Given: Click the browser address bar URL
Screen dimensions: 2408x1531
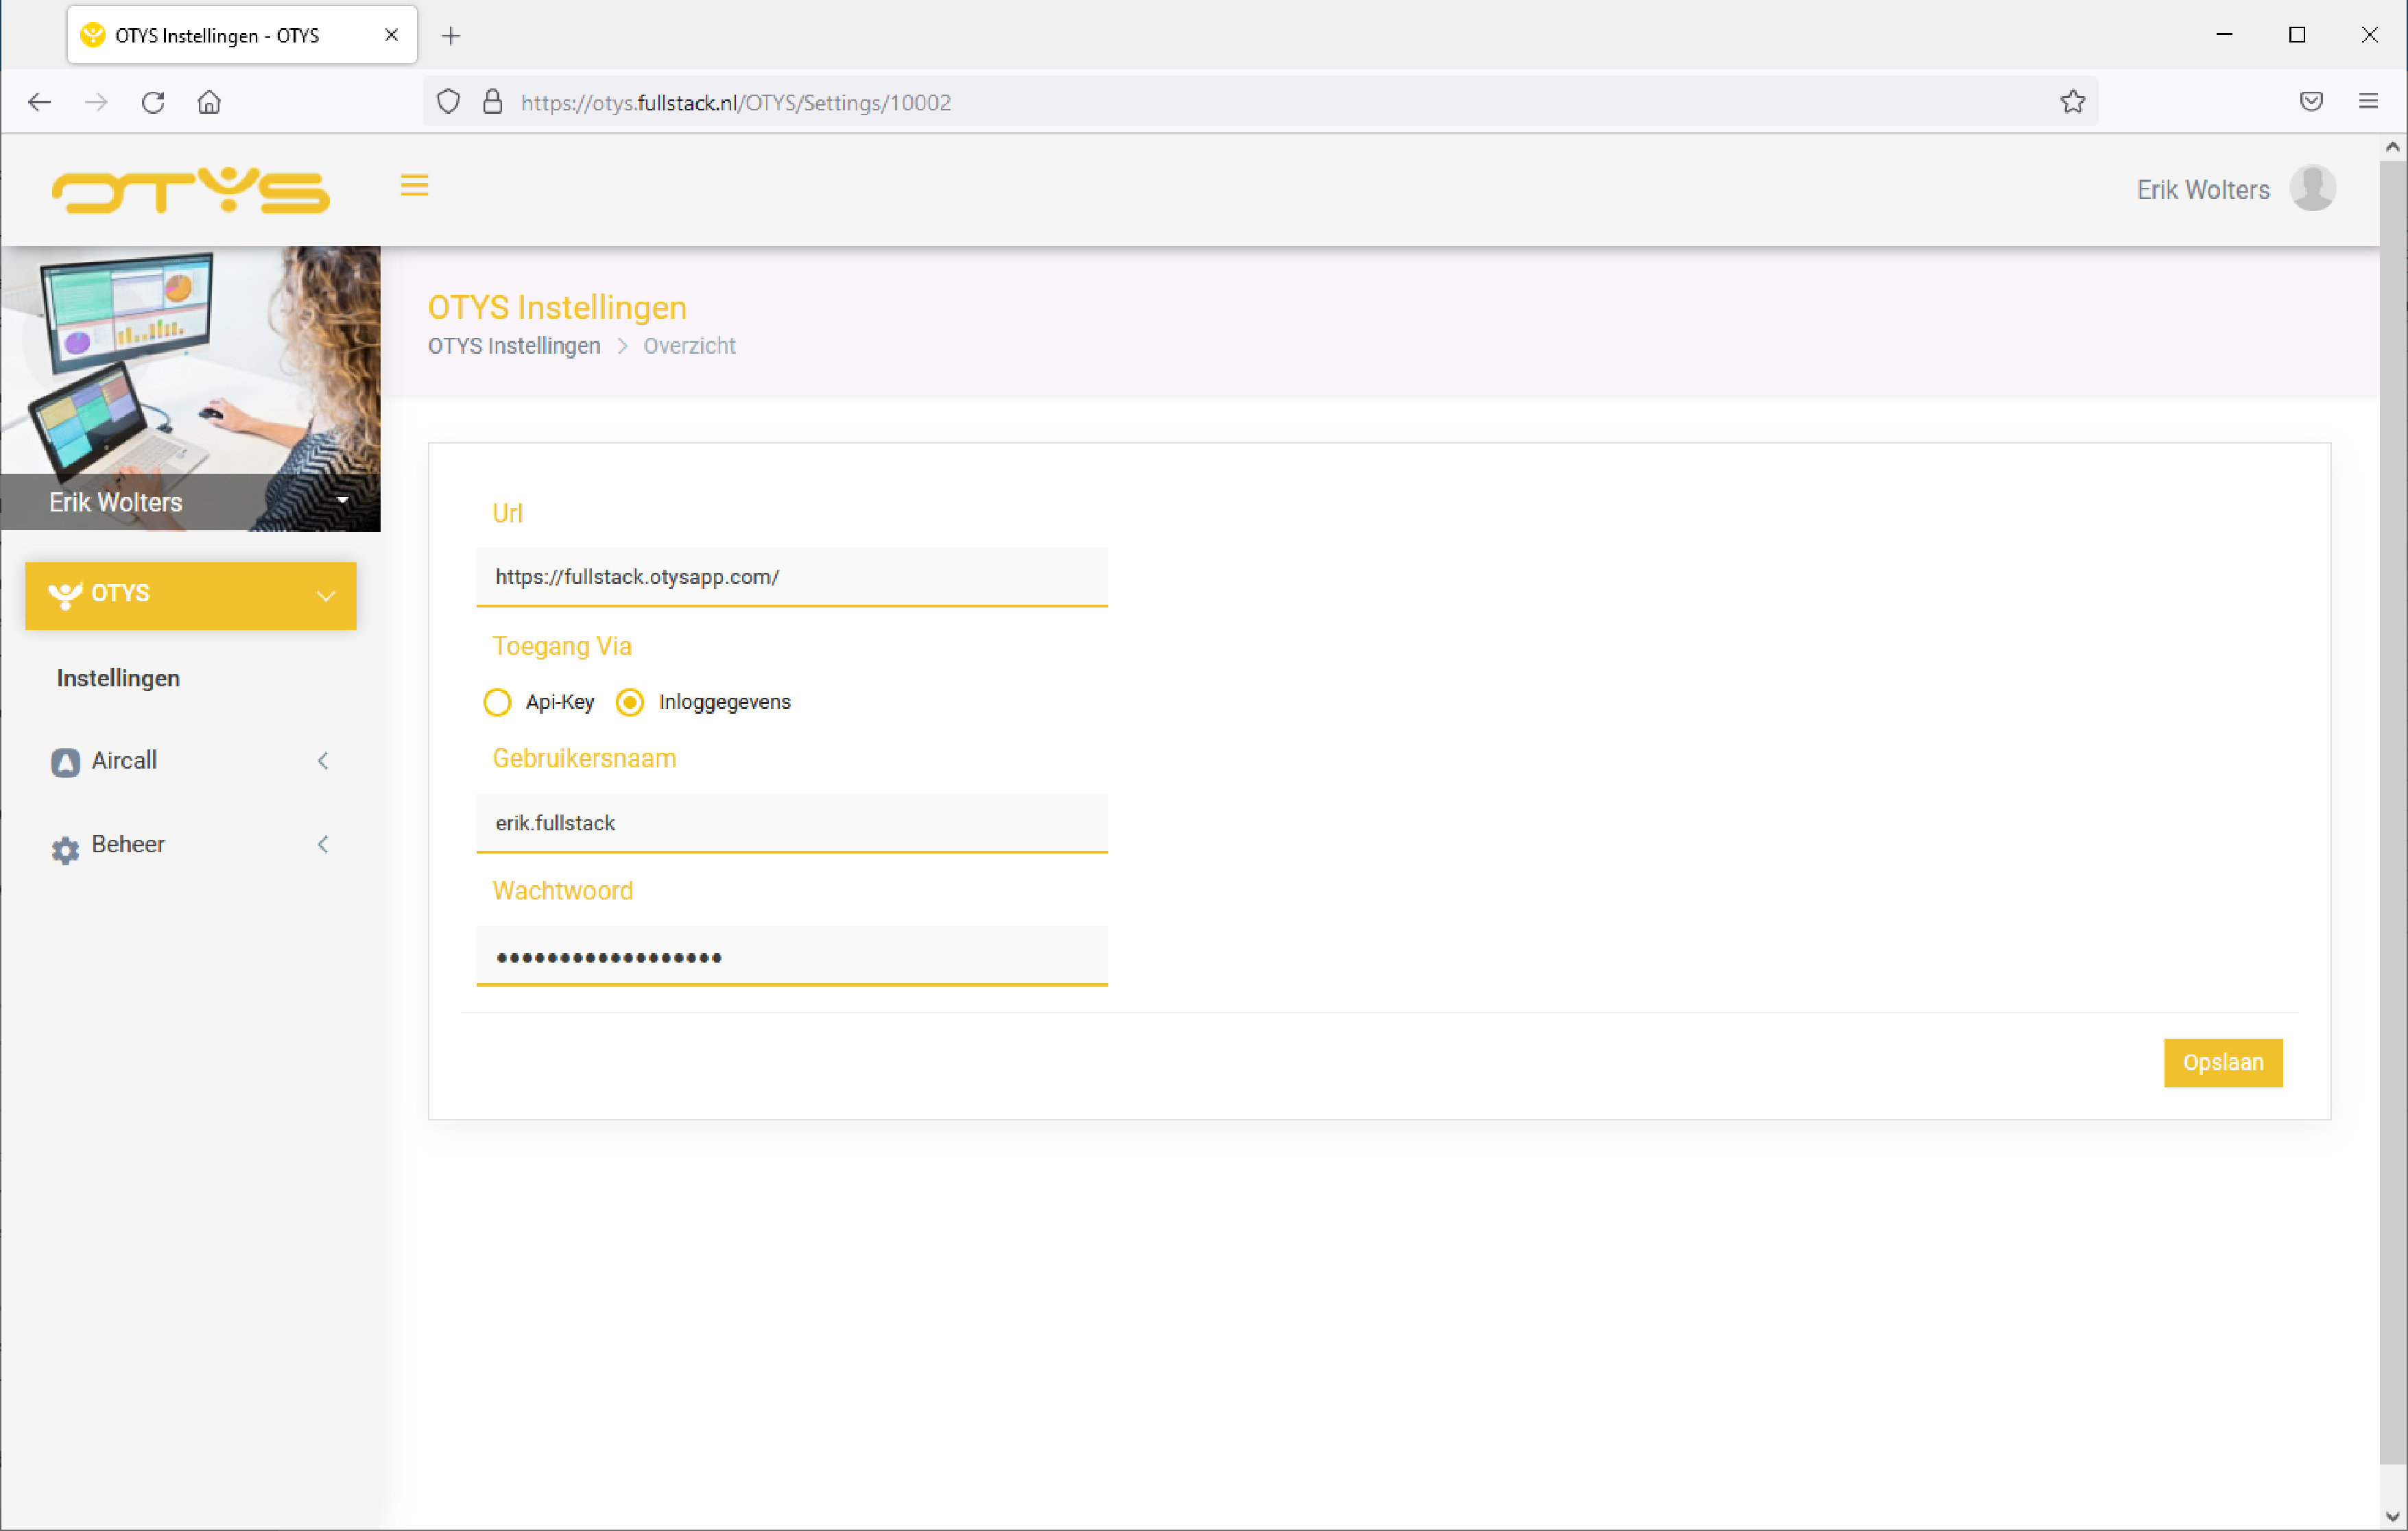Looking at the screenshot, I should (735, 103).
